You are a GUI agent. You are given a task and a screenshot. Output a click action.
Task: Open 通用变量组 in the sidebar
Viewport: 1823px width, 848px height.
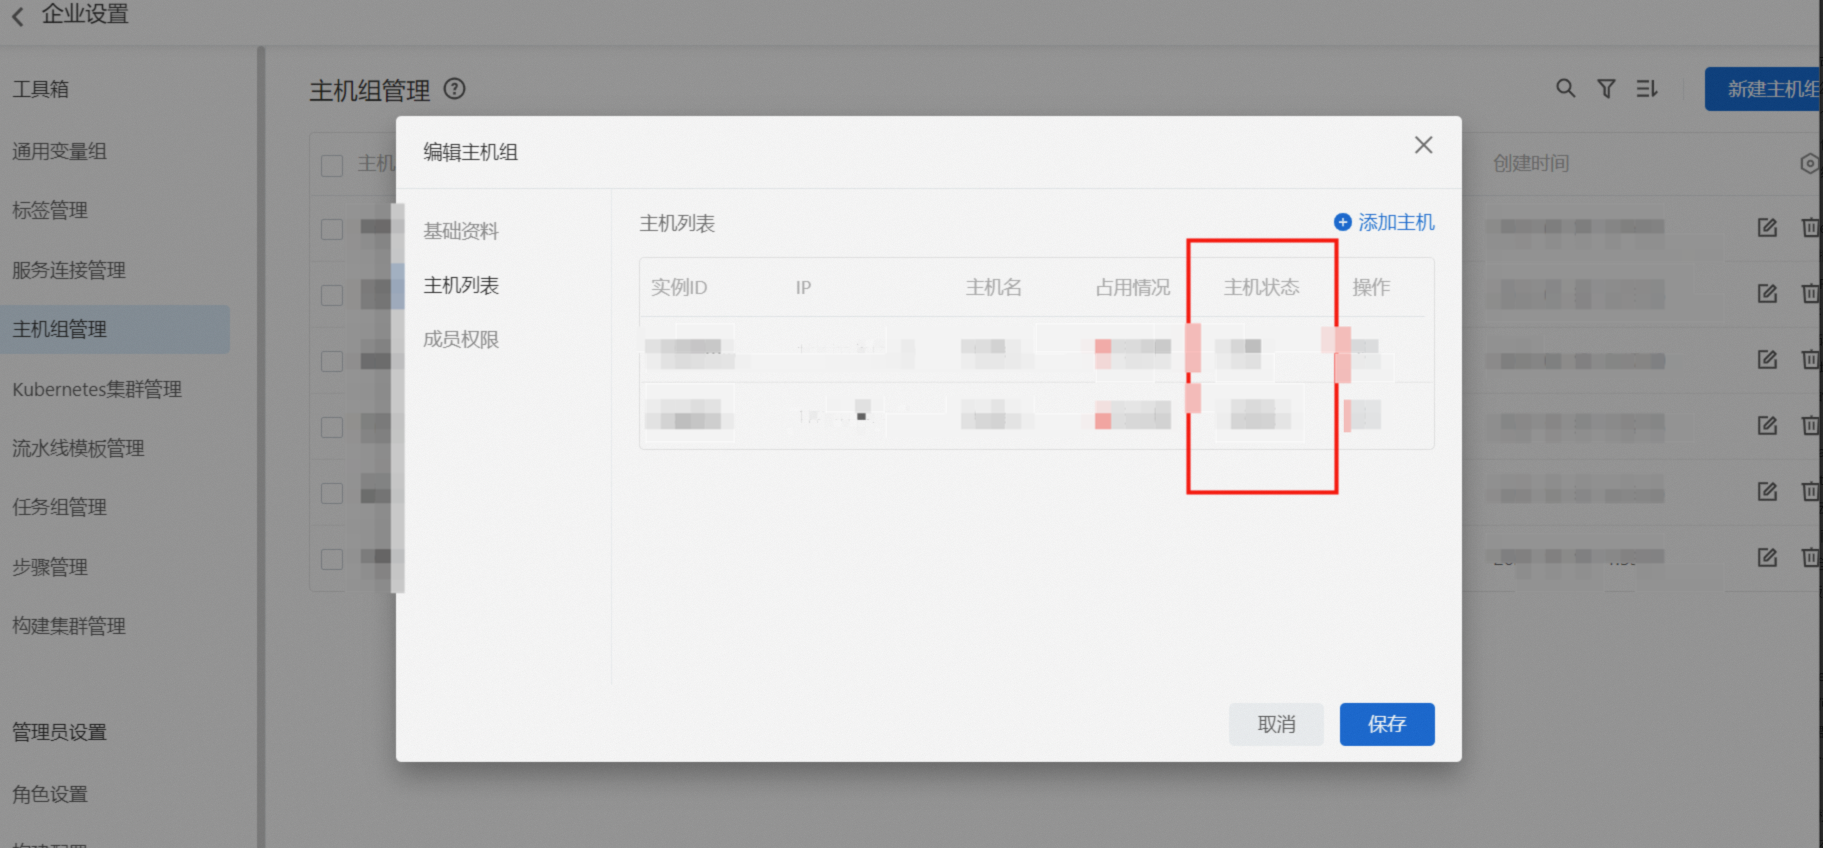click(60, 151)
